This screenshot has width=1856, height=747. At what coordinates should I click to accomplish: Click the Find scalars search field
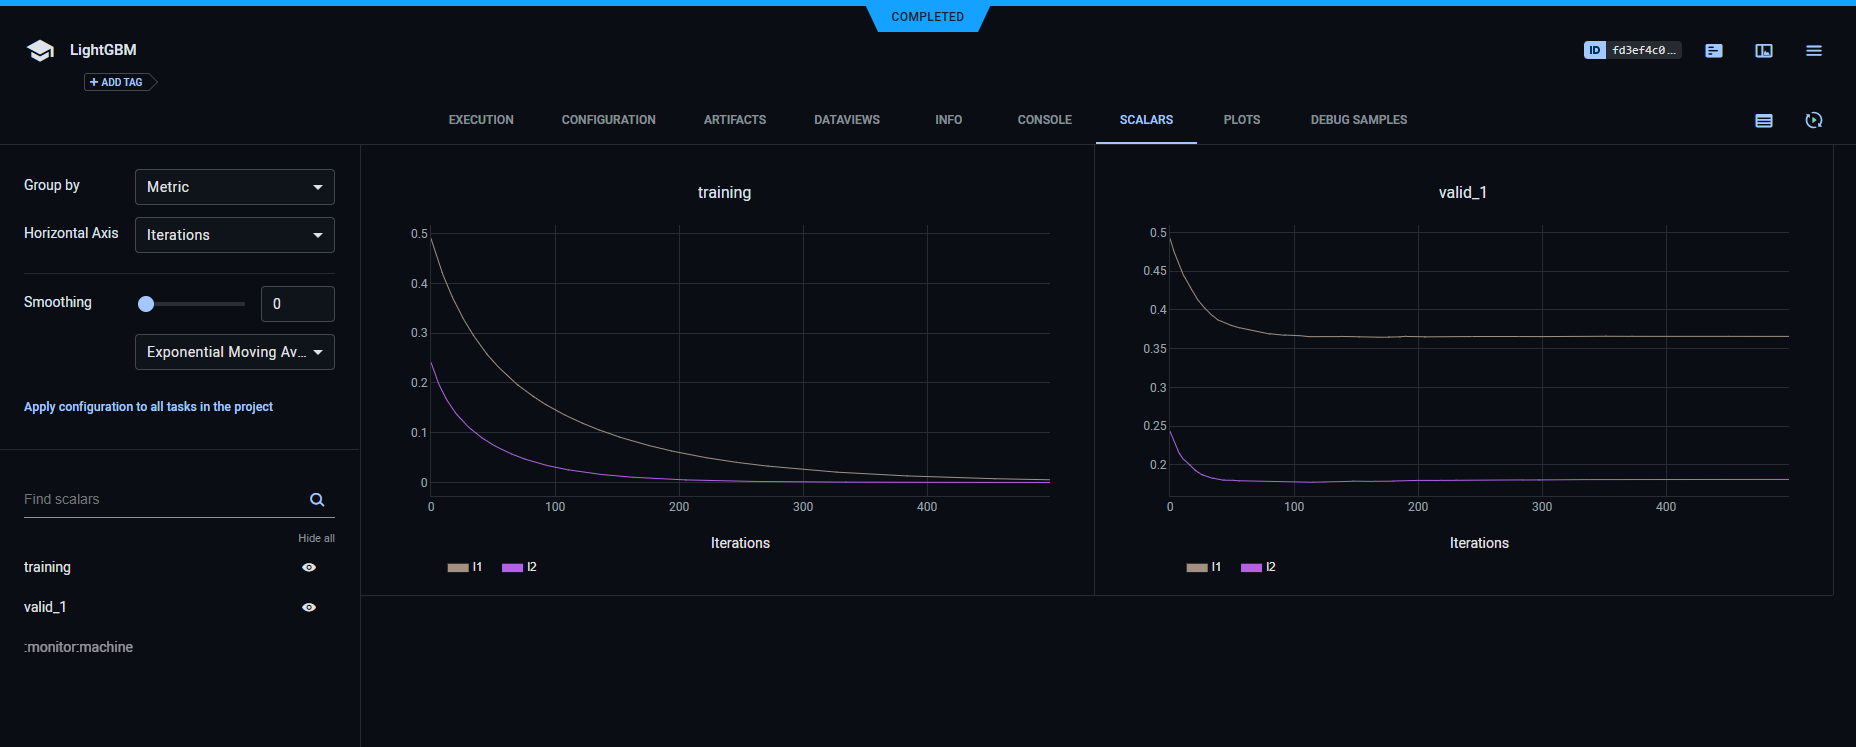pyautogui.click(x=160, y=499)
